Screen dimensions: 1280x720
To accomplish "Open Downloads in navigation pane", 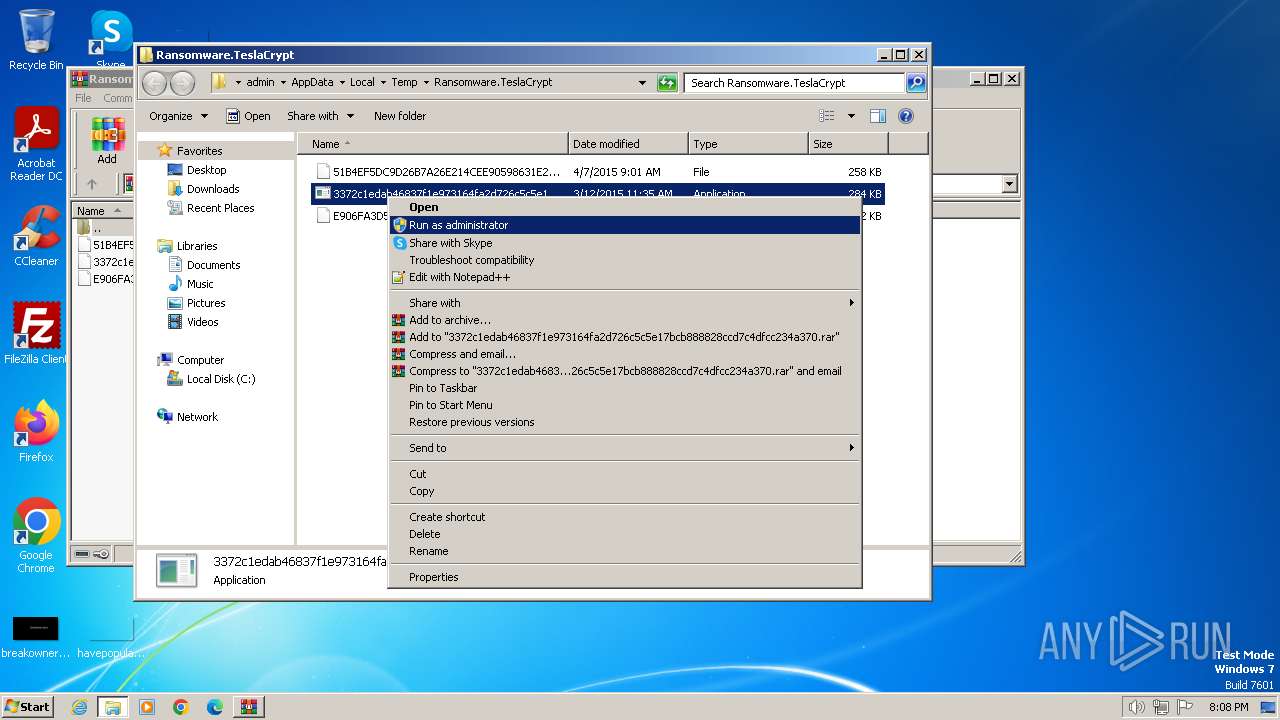I will point(203,189).
